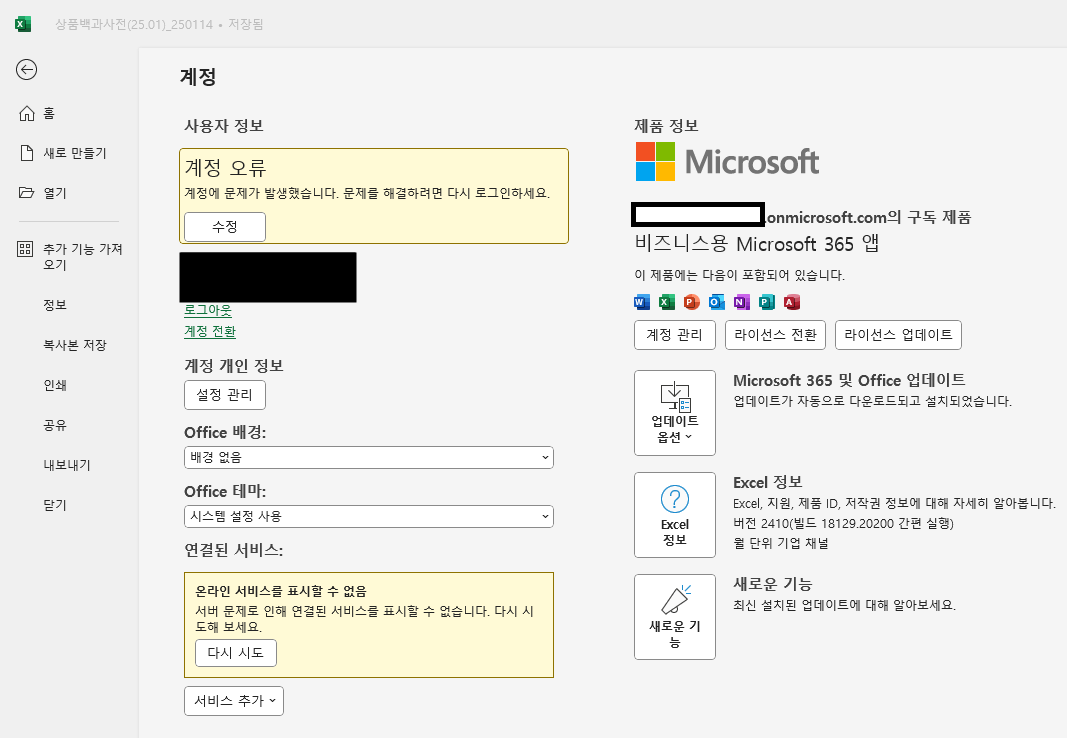Screen dimensions: 1067x738
Task: Select 내보내기 in the sidebar
Action: (x=67, y=465)
